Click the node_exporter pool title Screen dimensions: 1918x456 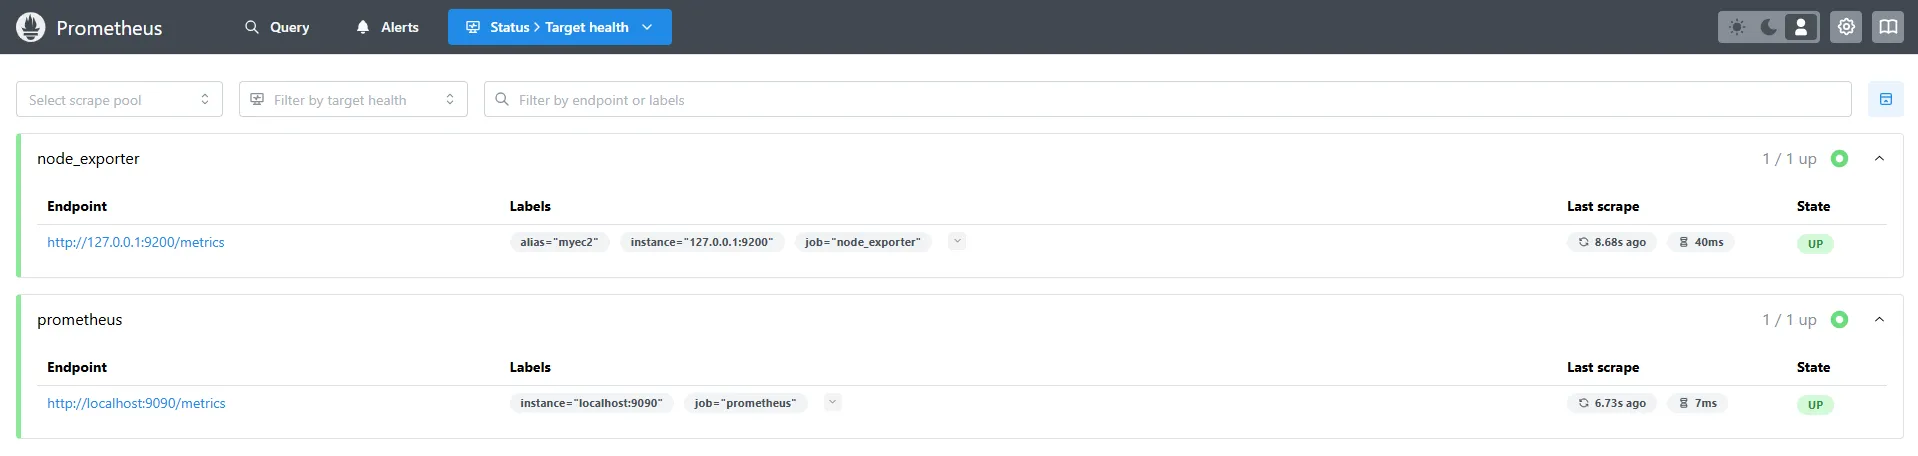[x=88, y=158]
